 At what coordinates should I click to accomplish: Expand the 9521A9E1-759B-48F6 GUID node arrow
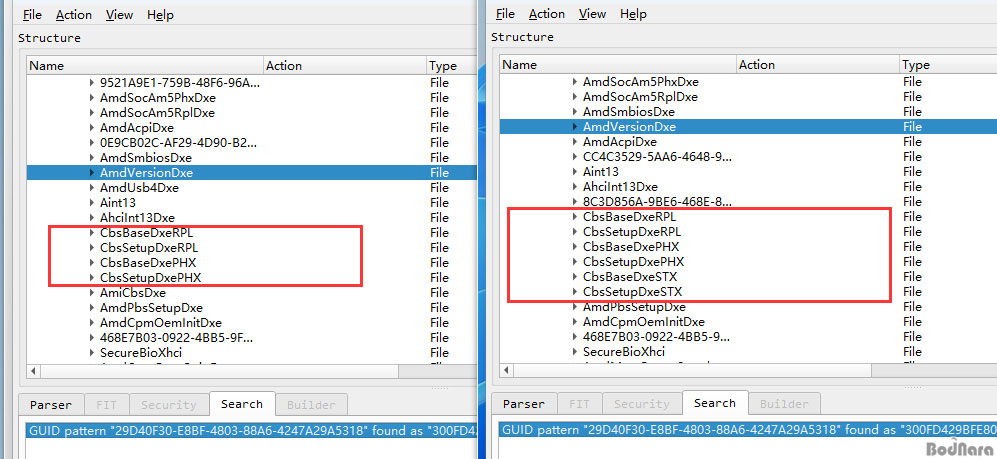coord(92,83)
